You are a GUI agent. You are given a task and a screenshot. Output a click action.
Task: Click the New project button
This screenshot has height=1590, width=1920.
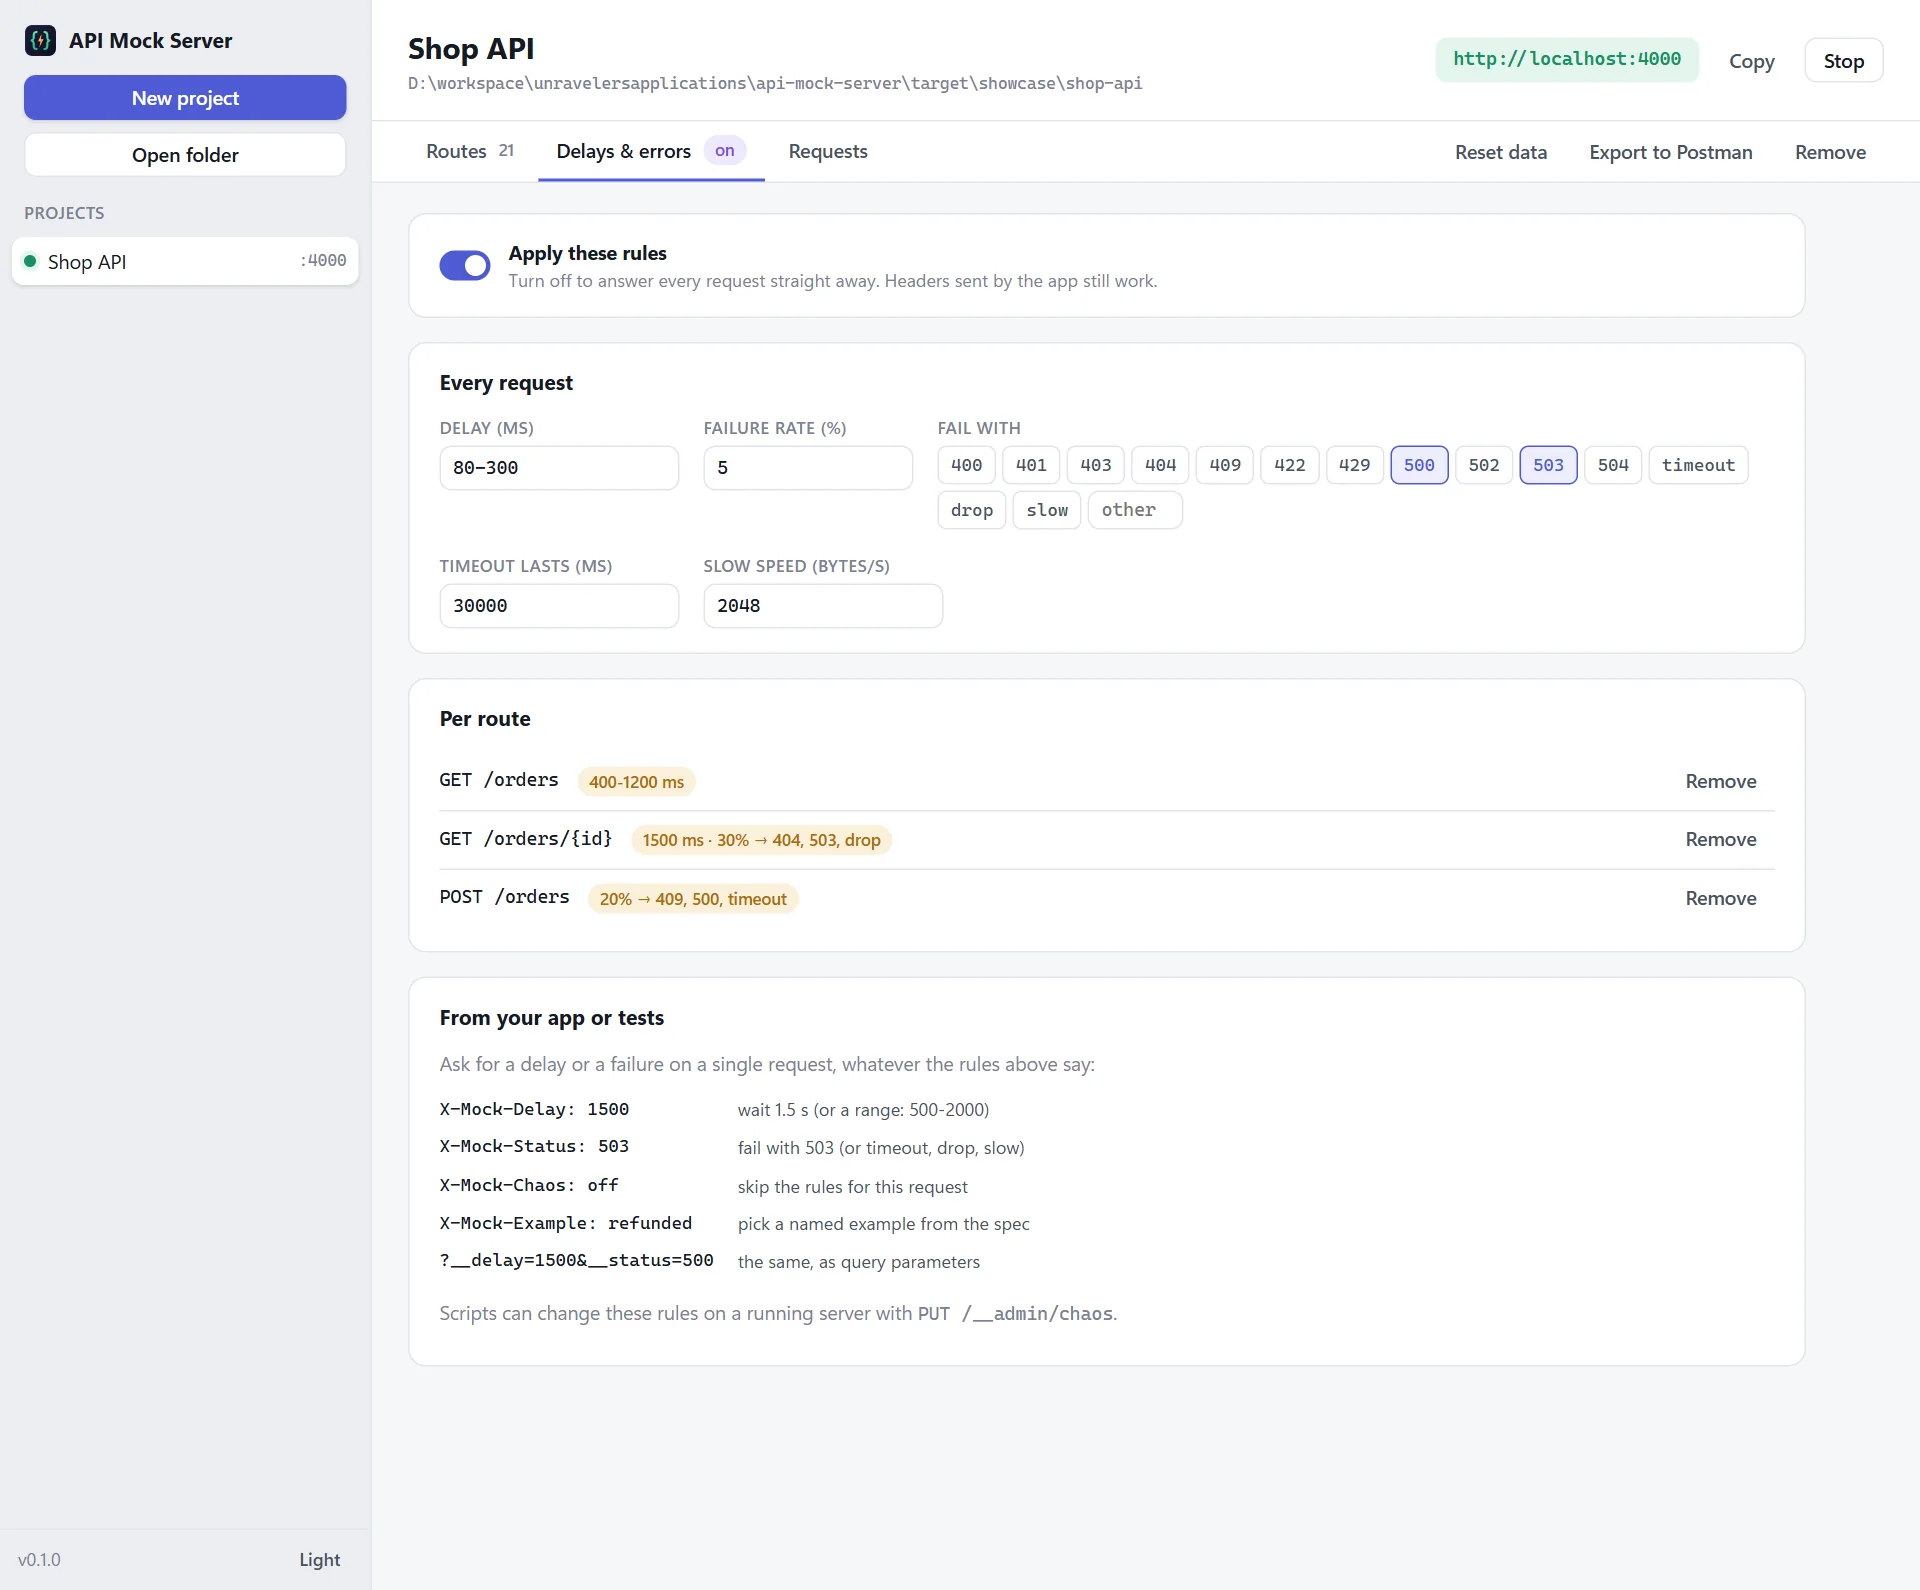point(185,98)
